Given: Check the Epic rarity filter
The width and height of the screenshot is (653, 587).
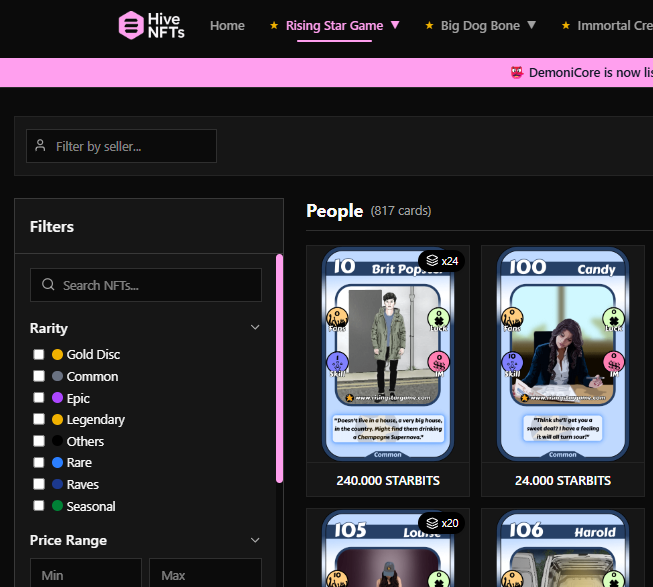Looking at the screenshot, I should point(39,398).
